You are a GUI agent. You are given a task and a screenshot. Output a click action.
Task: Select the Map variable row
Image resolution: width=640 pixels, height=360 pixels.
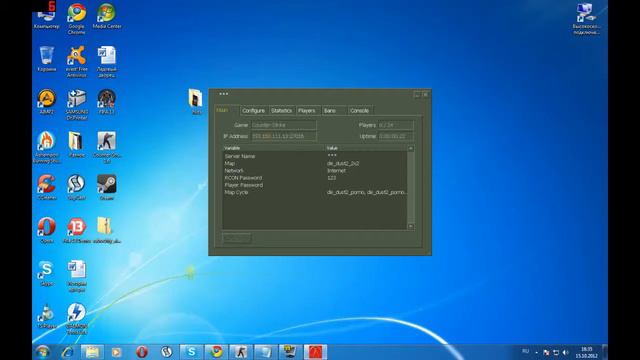[x=315, y=163]
